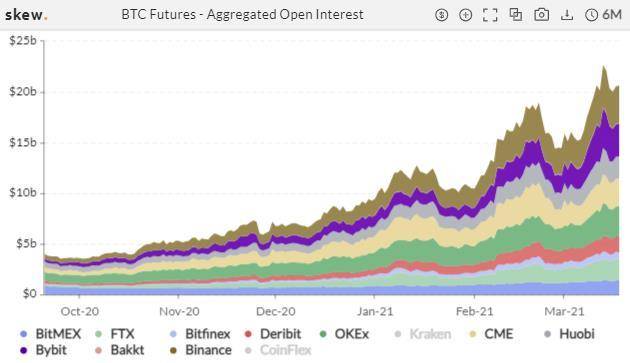
Task: Download the chart data
Action: 567,15
